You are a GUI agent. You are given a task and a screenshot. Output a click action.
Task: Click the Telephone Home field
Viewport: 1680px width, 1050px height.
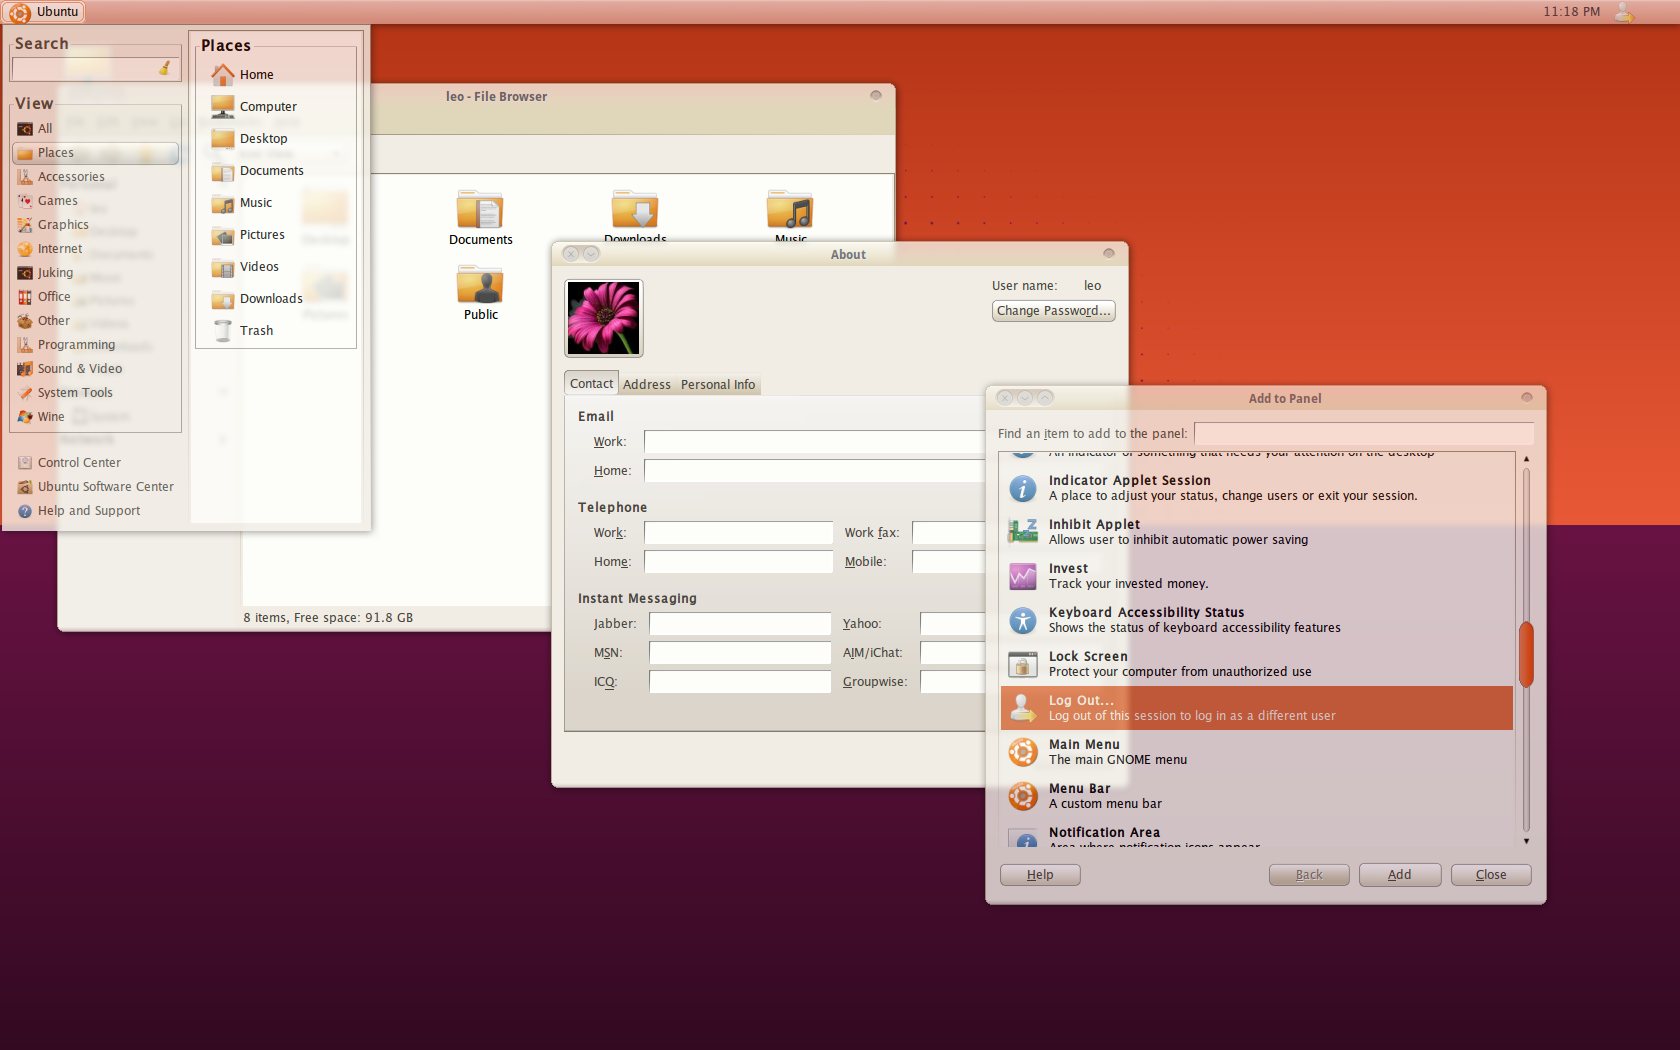(738, 562)
